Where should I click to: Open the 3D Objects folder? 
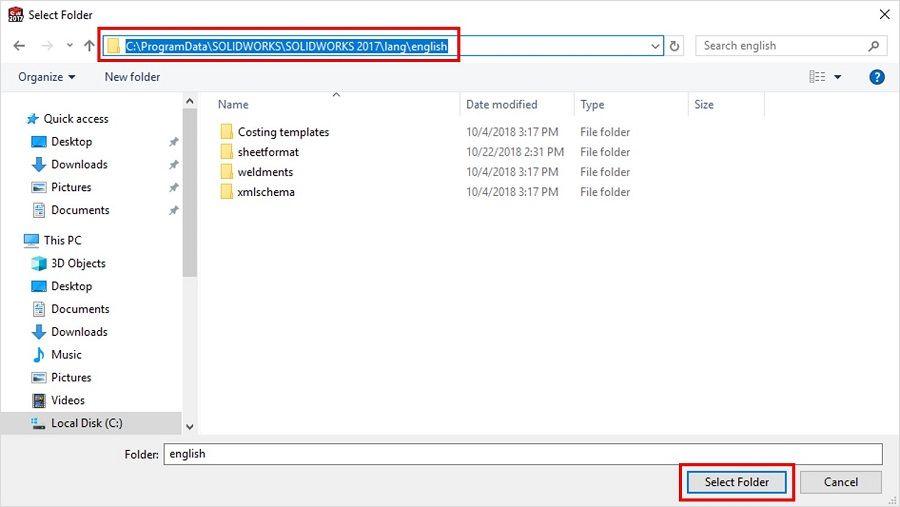point(78,263)
